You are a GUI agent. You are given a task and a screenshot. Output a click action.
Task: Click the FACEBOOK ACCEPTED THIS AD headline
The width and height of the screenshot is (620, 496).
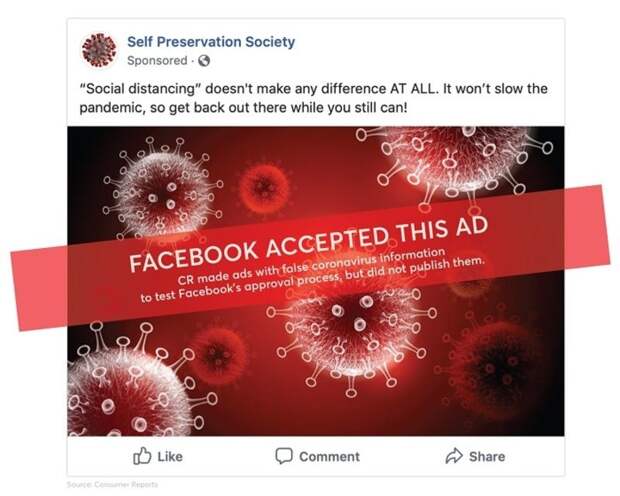click(309, 244)
